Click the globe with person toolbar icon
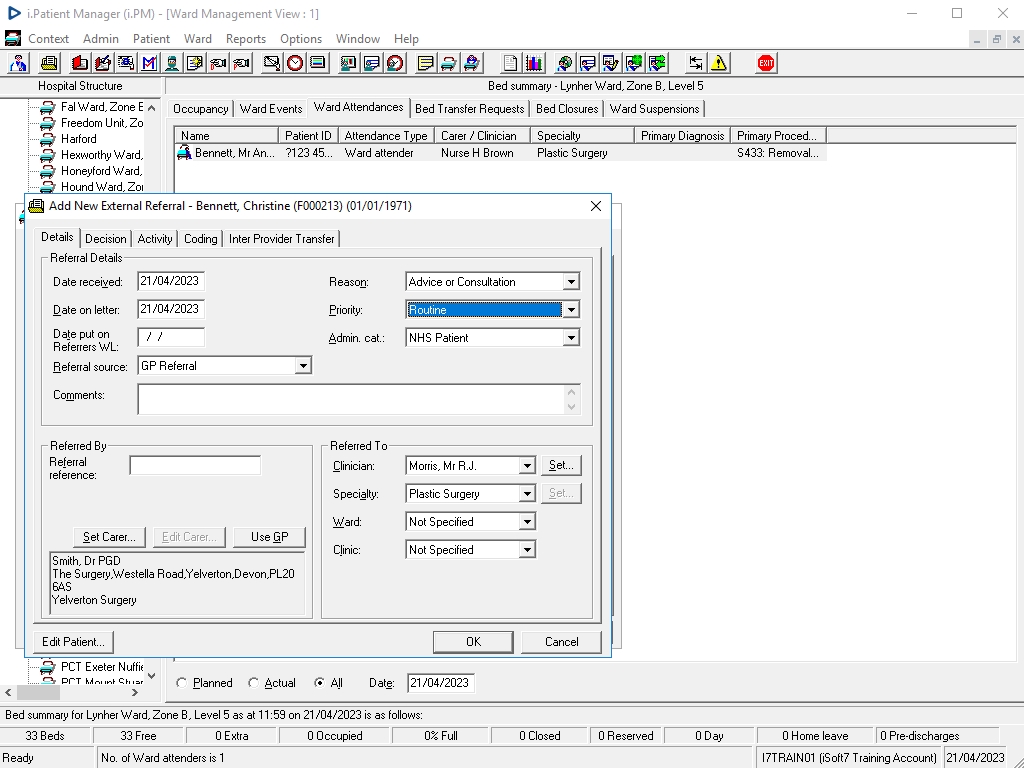Screen dimensions: 1024x768 click(x=565, y=63)
